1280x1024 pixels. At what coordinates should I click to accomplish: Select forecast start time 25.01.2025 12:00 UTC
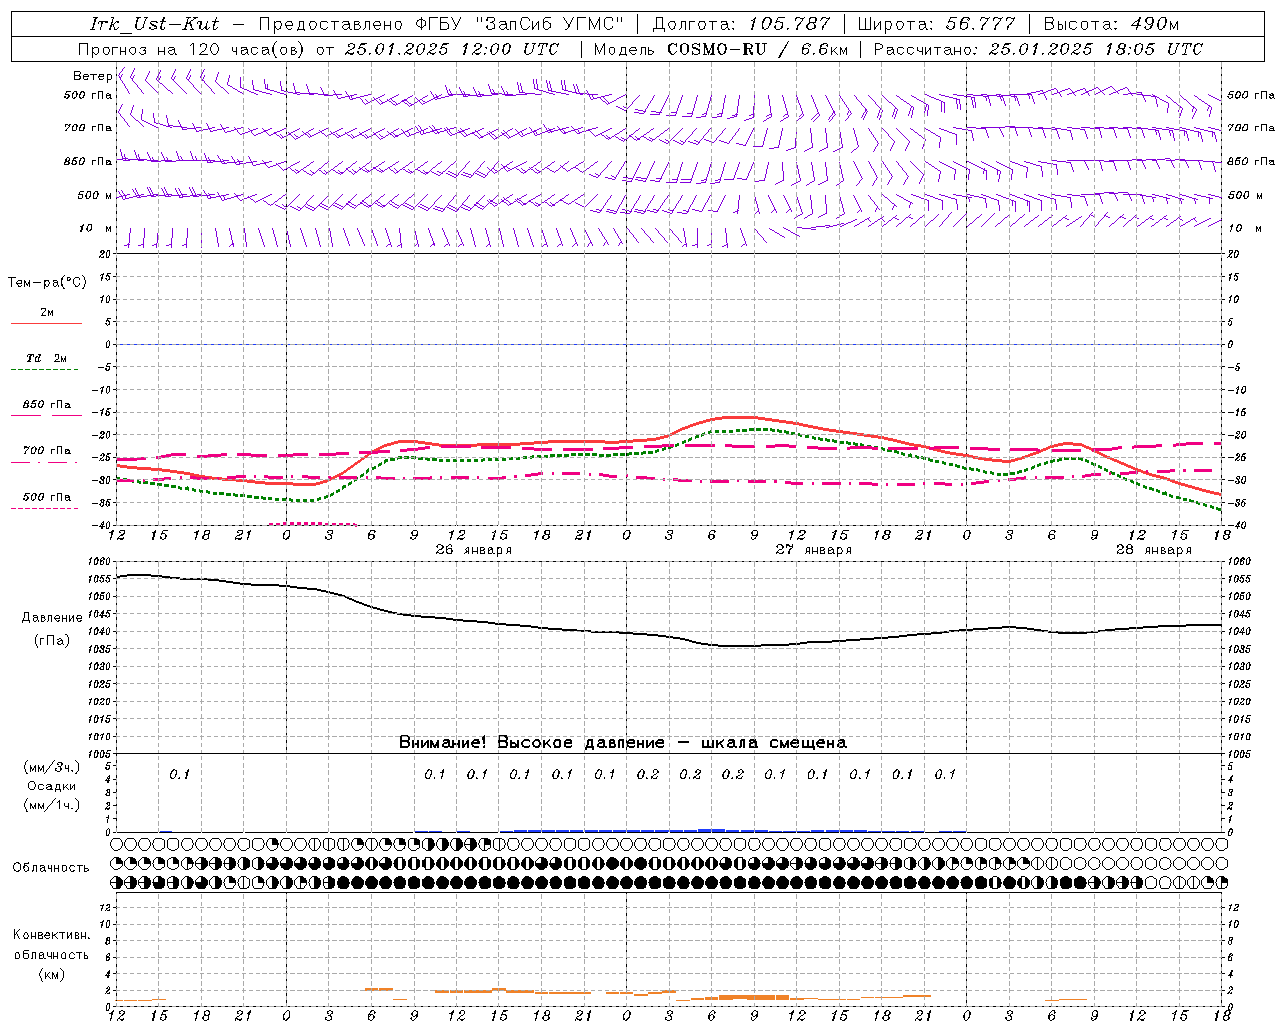tap(452, 49)
